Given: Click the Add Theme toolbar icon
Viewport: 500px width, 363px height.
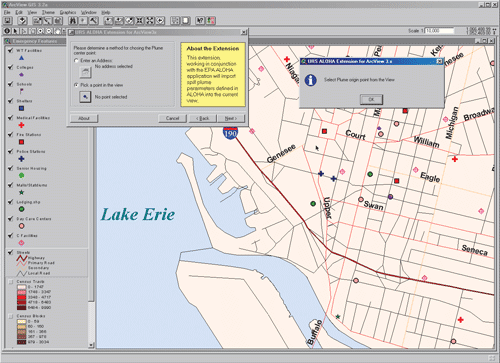Looking at the screenshot, I should point(22,21).
